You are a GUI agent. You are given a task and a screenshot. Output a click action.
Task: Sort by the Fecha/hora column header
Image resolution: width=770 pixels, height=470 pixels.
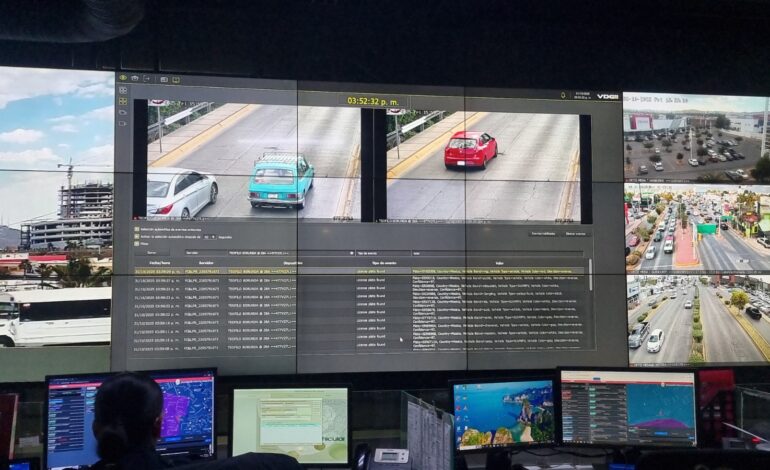pyautogui.click(x=159, y=263)
